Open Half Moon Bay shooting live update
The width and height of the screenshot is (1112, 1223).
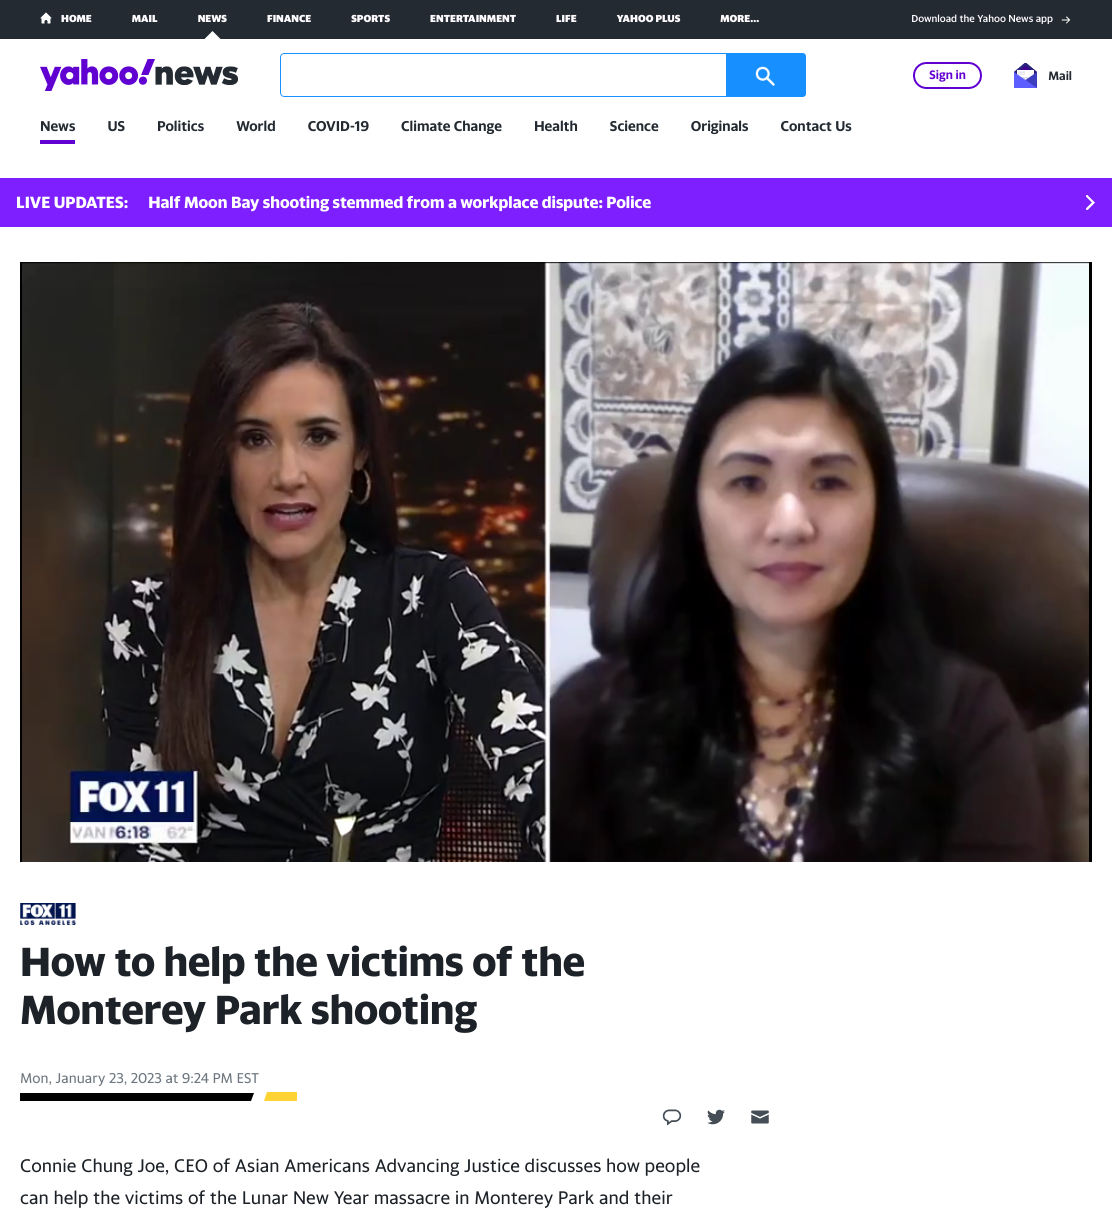click(x=399, y=203)
